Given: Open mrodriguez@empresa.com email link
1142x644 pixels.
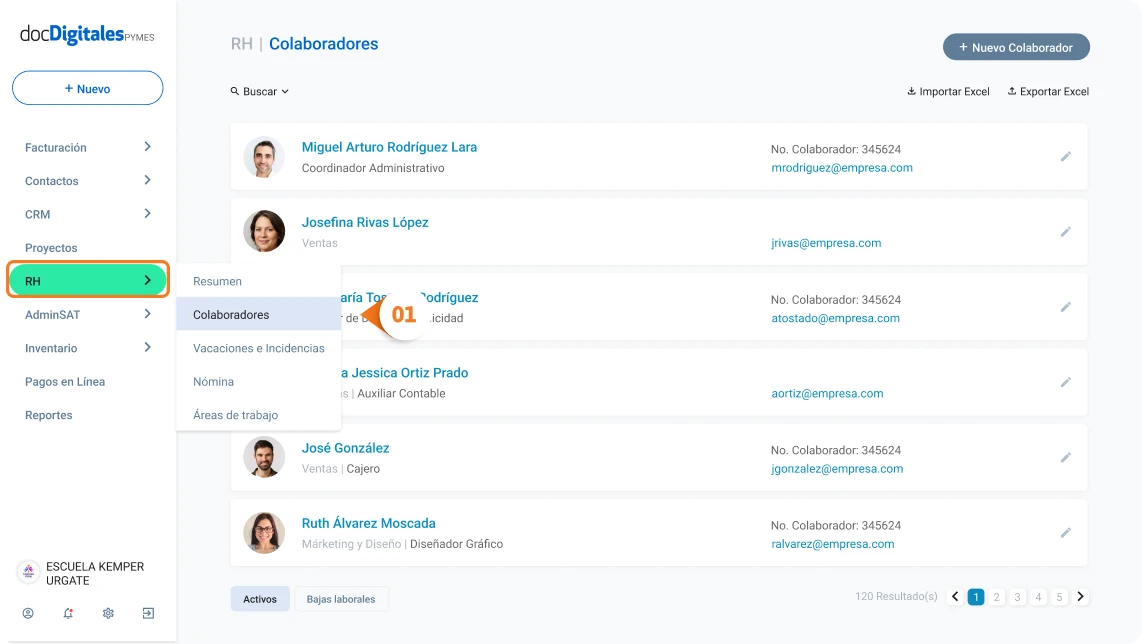Looking at the screenshot, I should pyautogui.click(x=842, y=168).
